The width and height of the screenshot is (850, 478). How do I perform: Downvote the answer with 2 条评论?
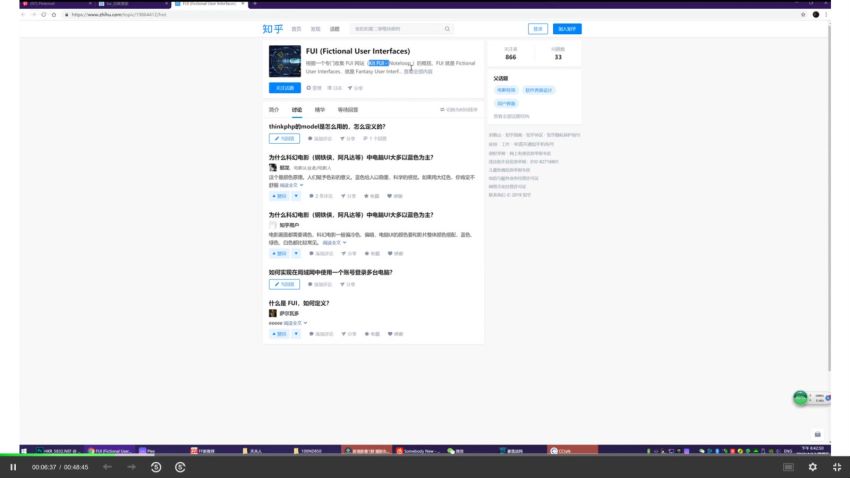point(296,196)
